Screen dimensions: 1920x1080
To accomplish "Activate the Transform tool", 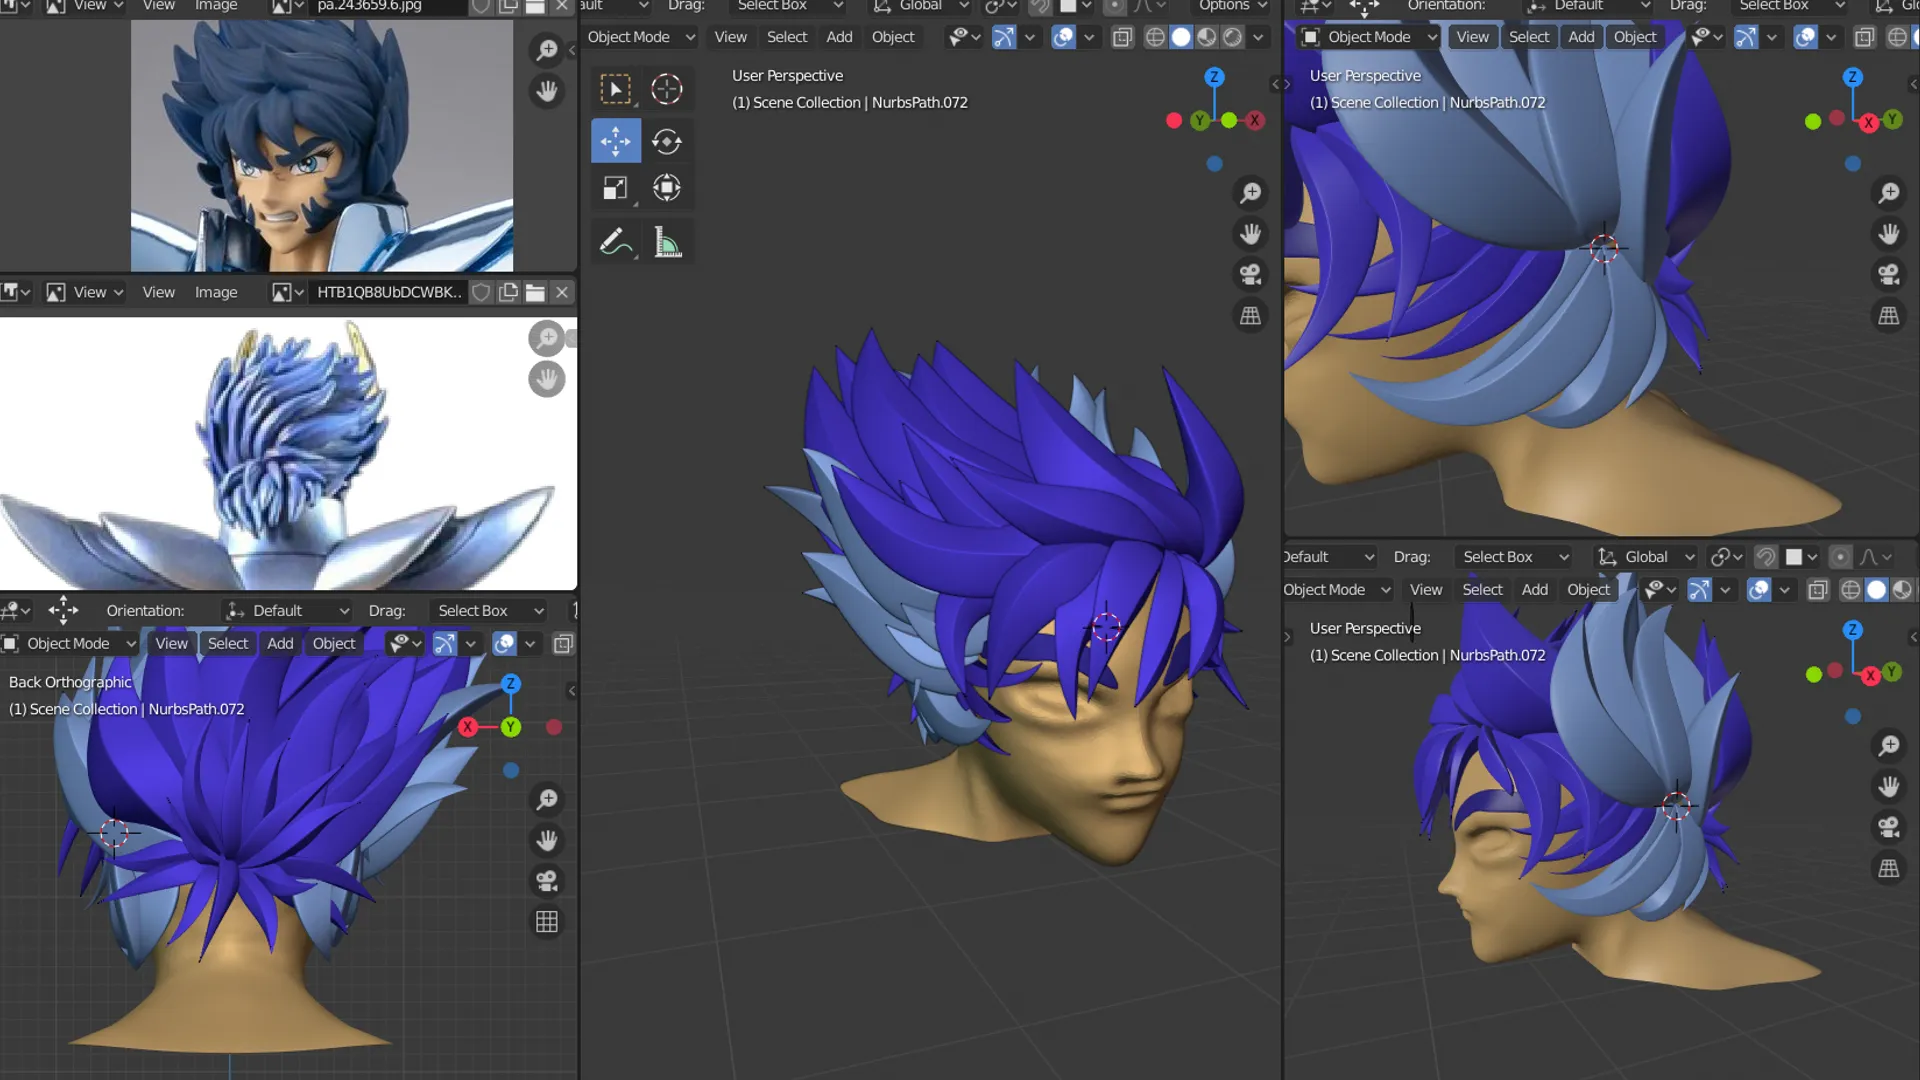I will pos(667,188).
